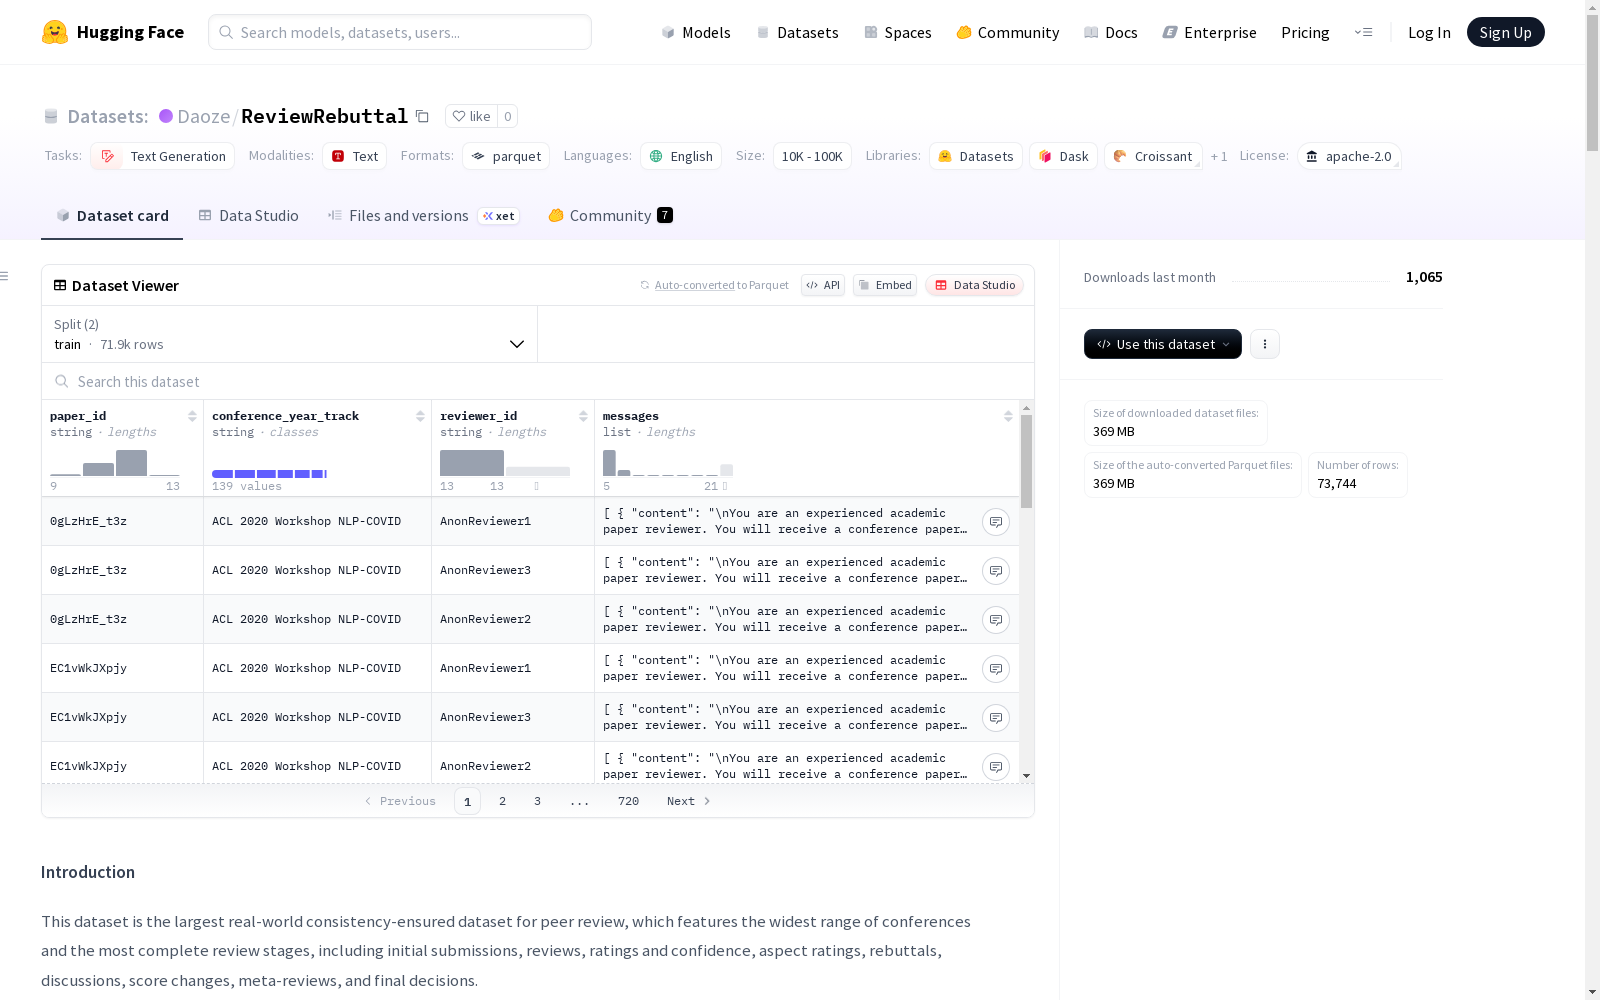Sort by the paper_id column
The height and width of the screenshot is (1000, 1600).
tap(192, 416)
